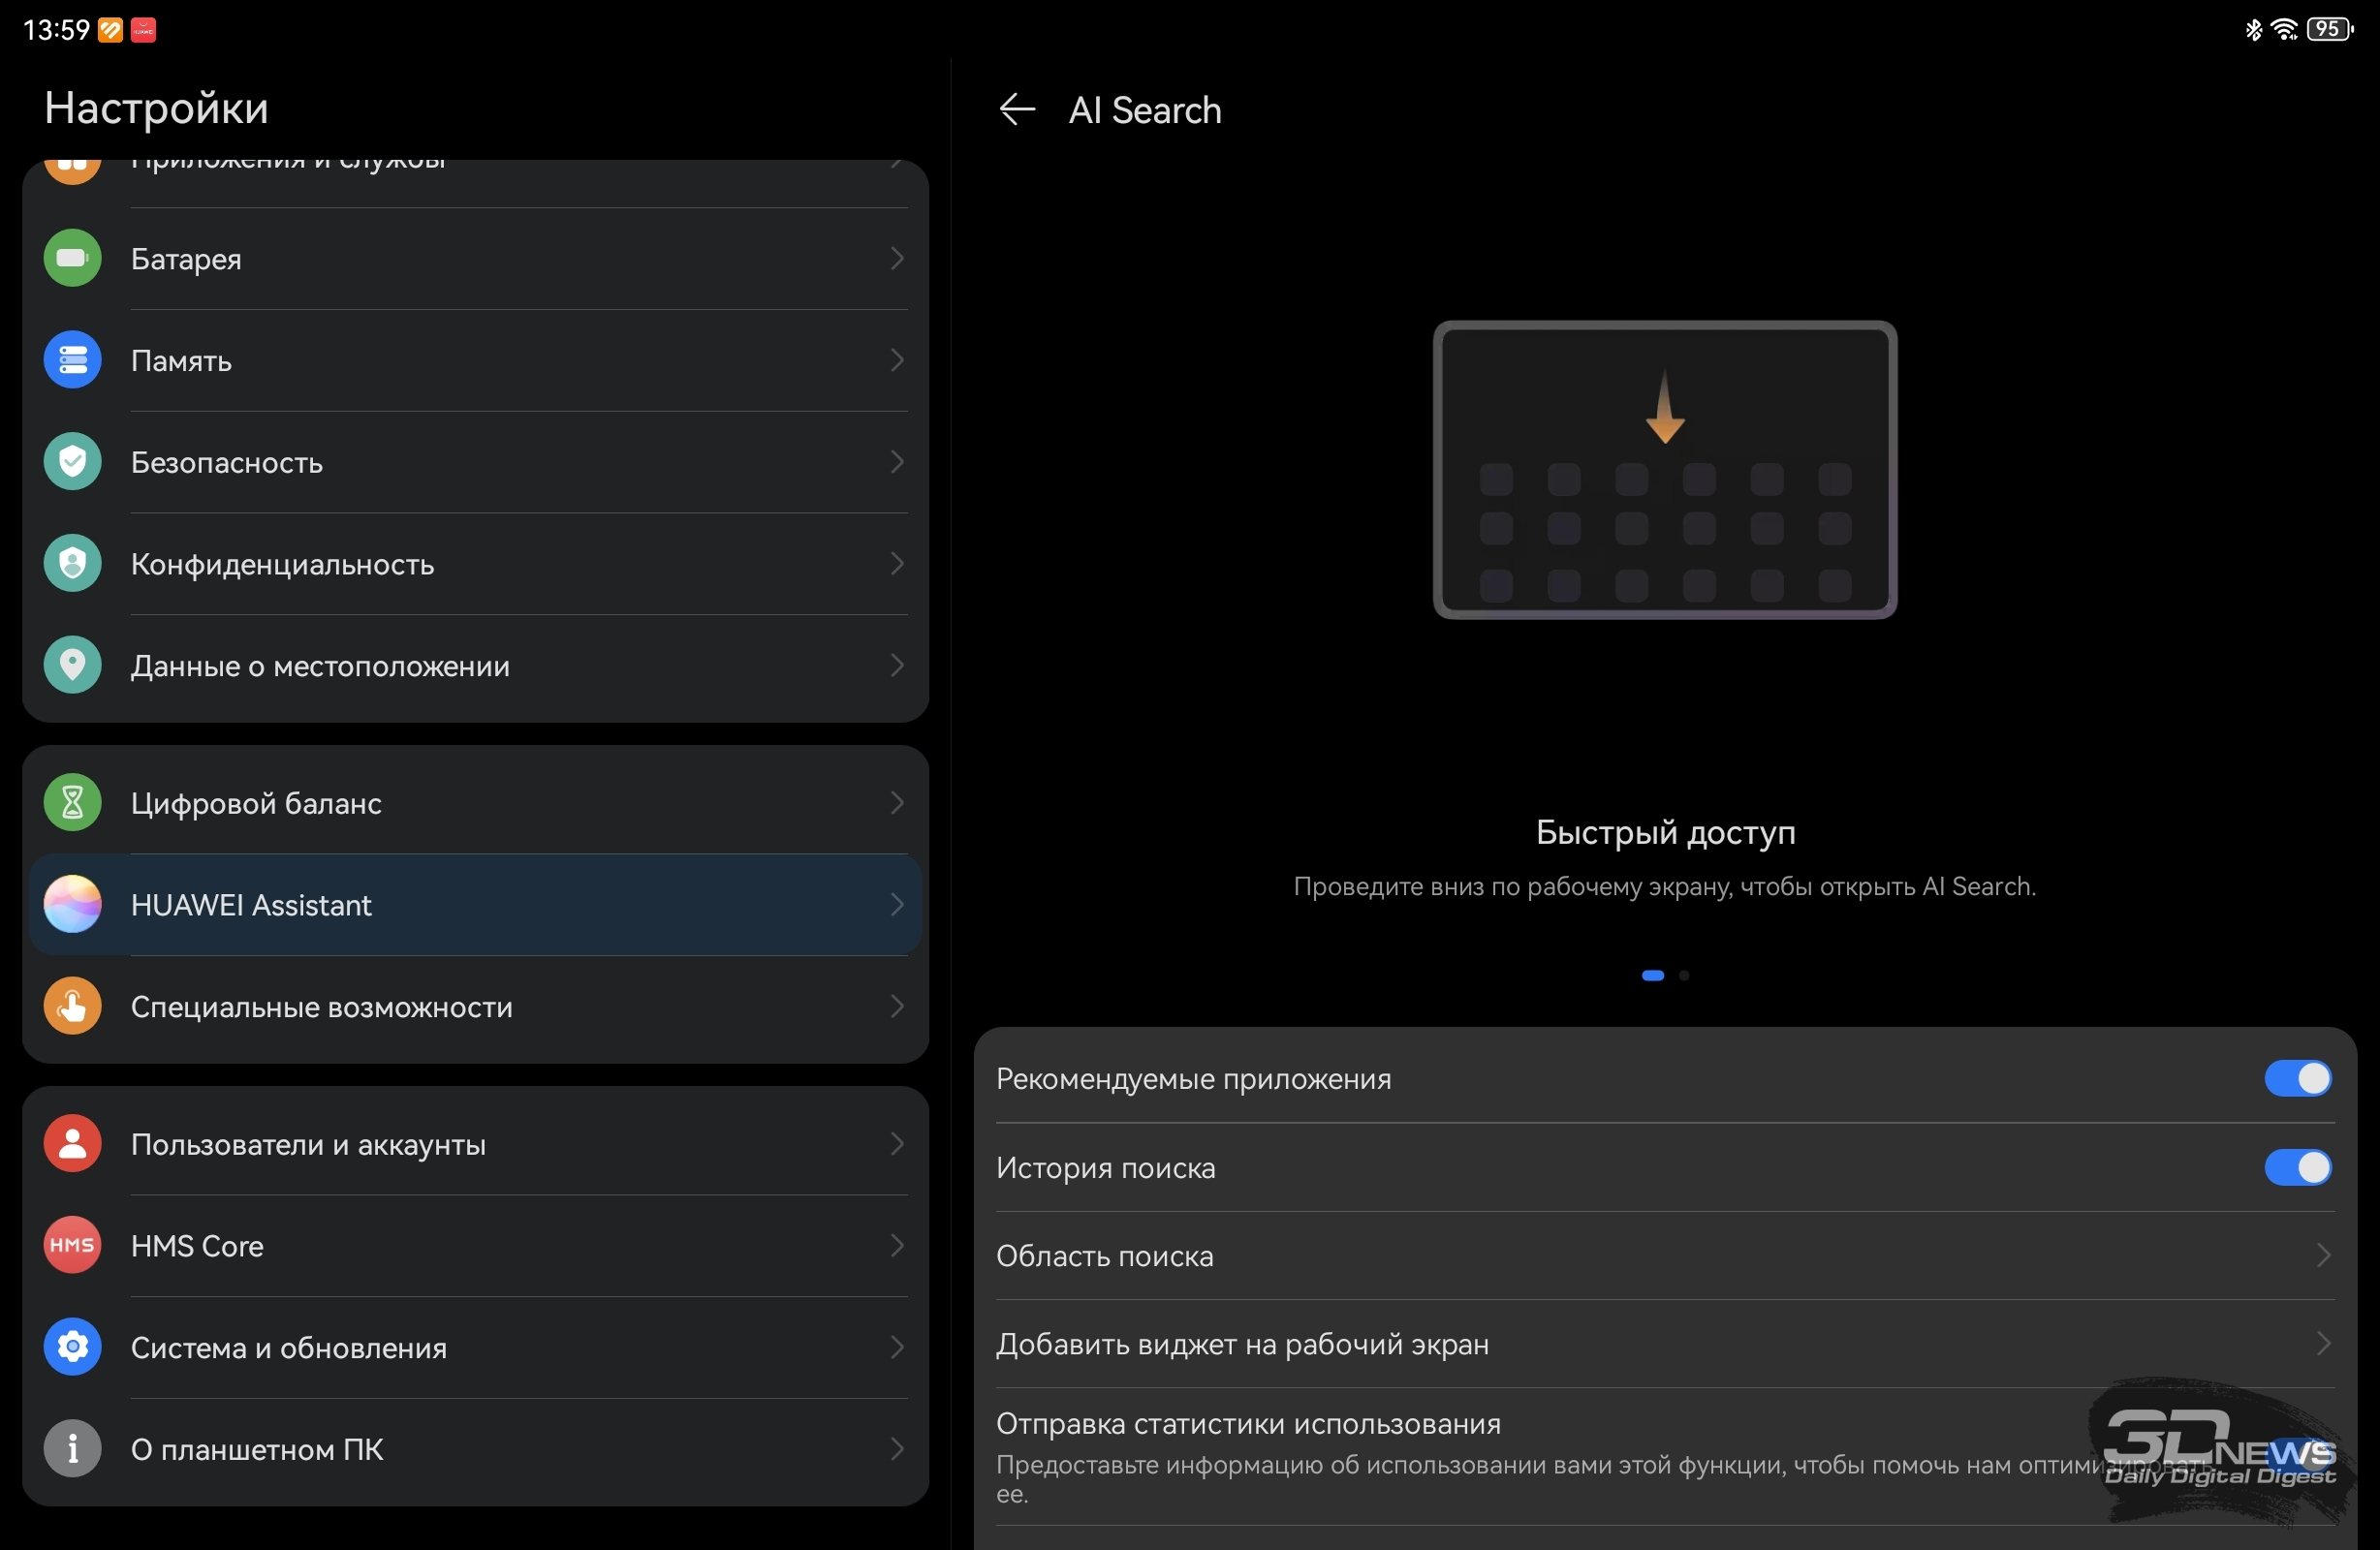The image size is (2380, 1550).
Task: Tap the red notification icon in status bar
Action: click(x=144, y=30)
